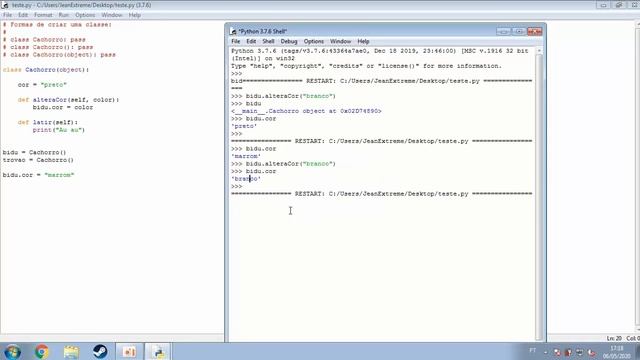Open the Debug menu in the Python Shell
This screenshot has height=360, width=640.
point(289,41)
